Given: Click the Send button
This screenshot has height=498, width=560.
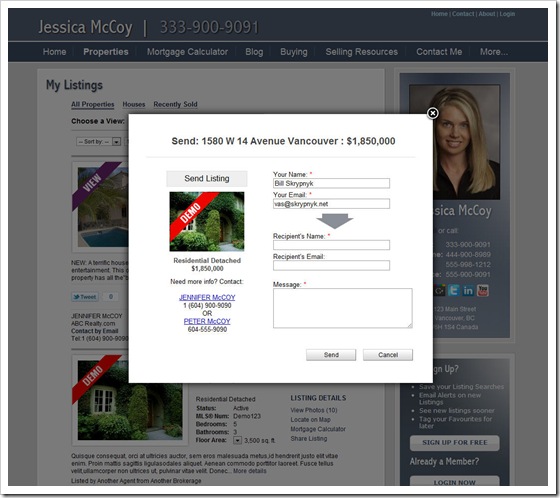Looking at the screenshot, I should coord(331,355).
